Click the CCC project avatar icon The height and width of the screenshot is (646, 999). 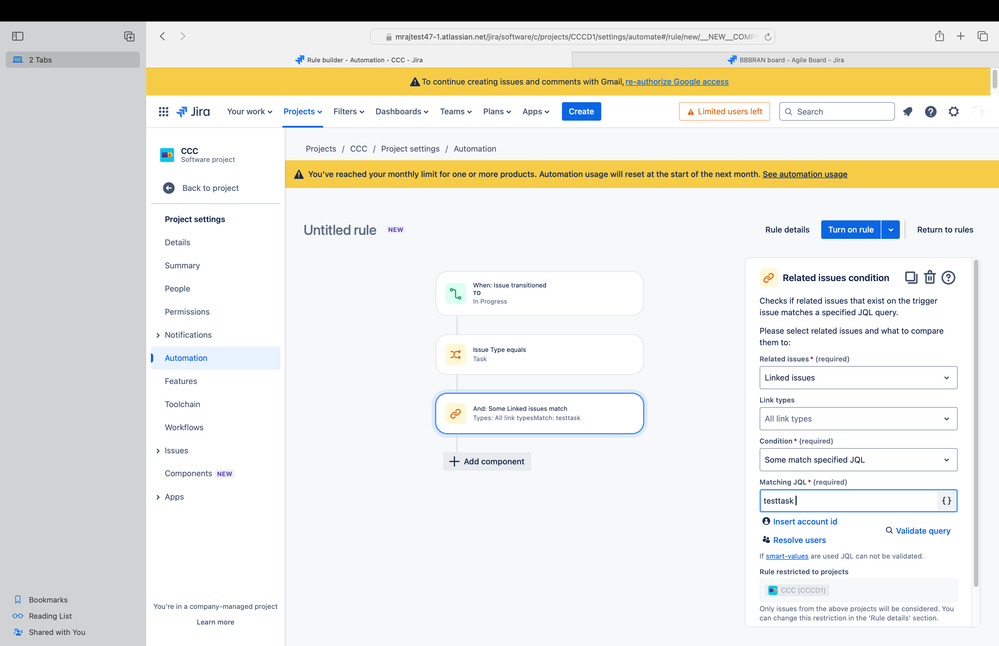tap(167, 155)
